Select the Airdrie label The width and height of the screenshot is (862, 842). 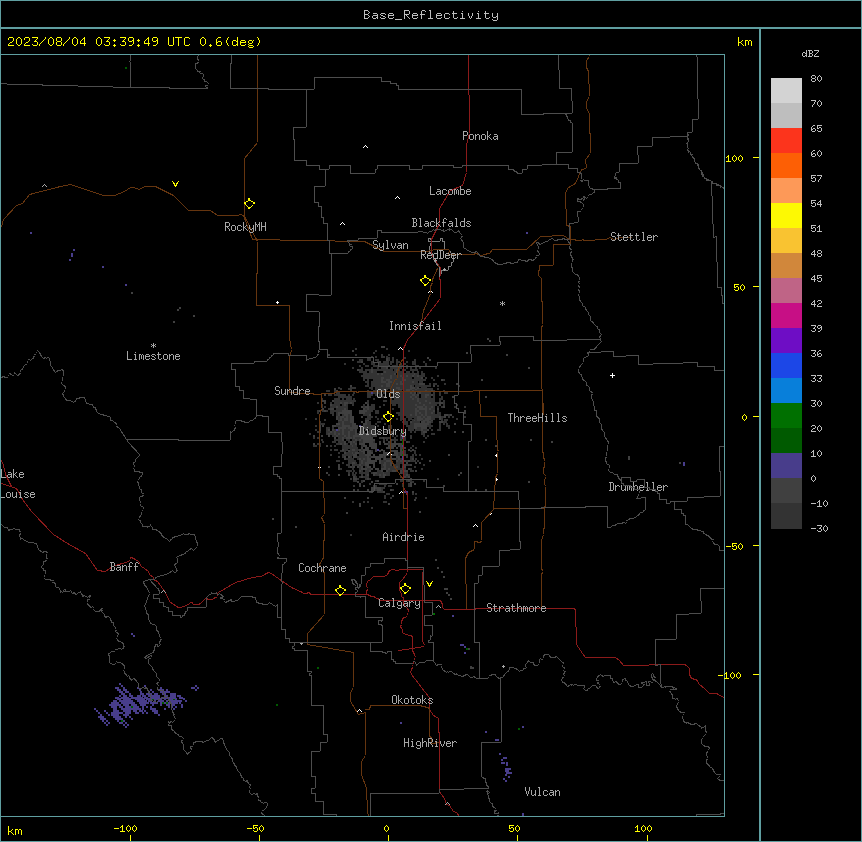403,537
